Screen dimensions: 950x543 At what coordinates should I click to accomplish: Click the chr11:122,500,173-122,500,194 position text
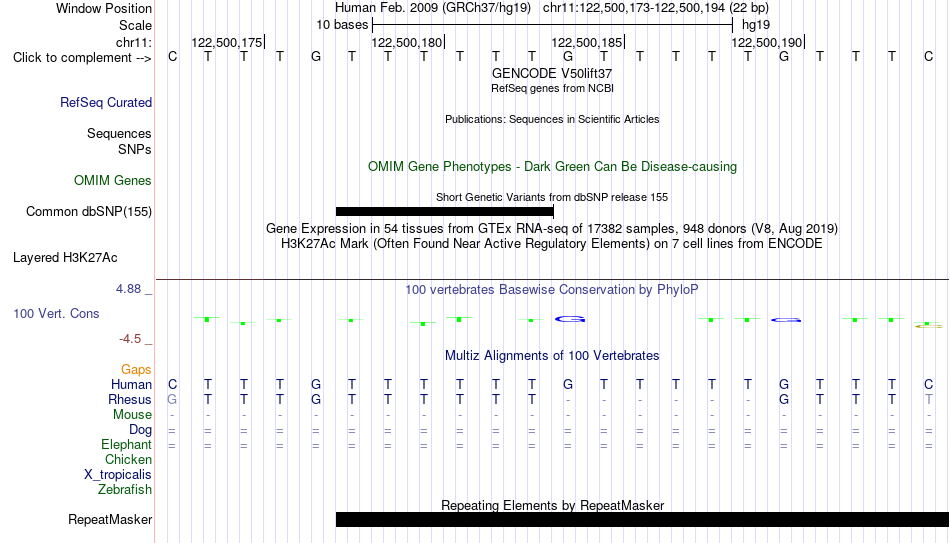(656, 8)
